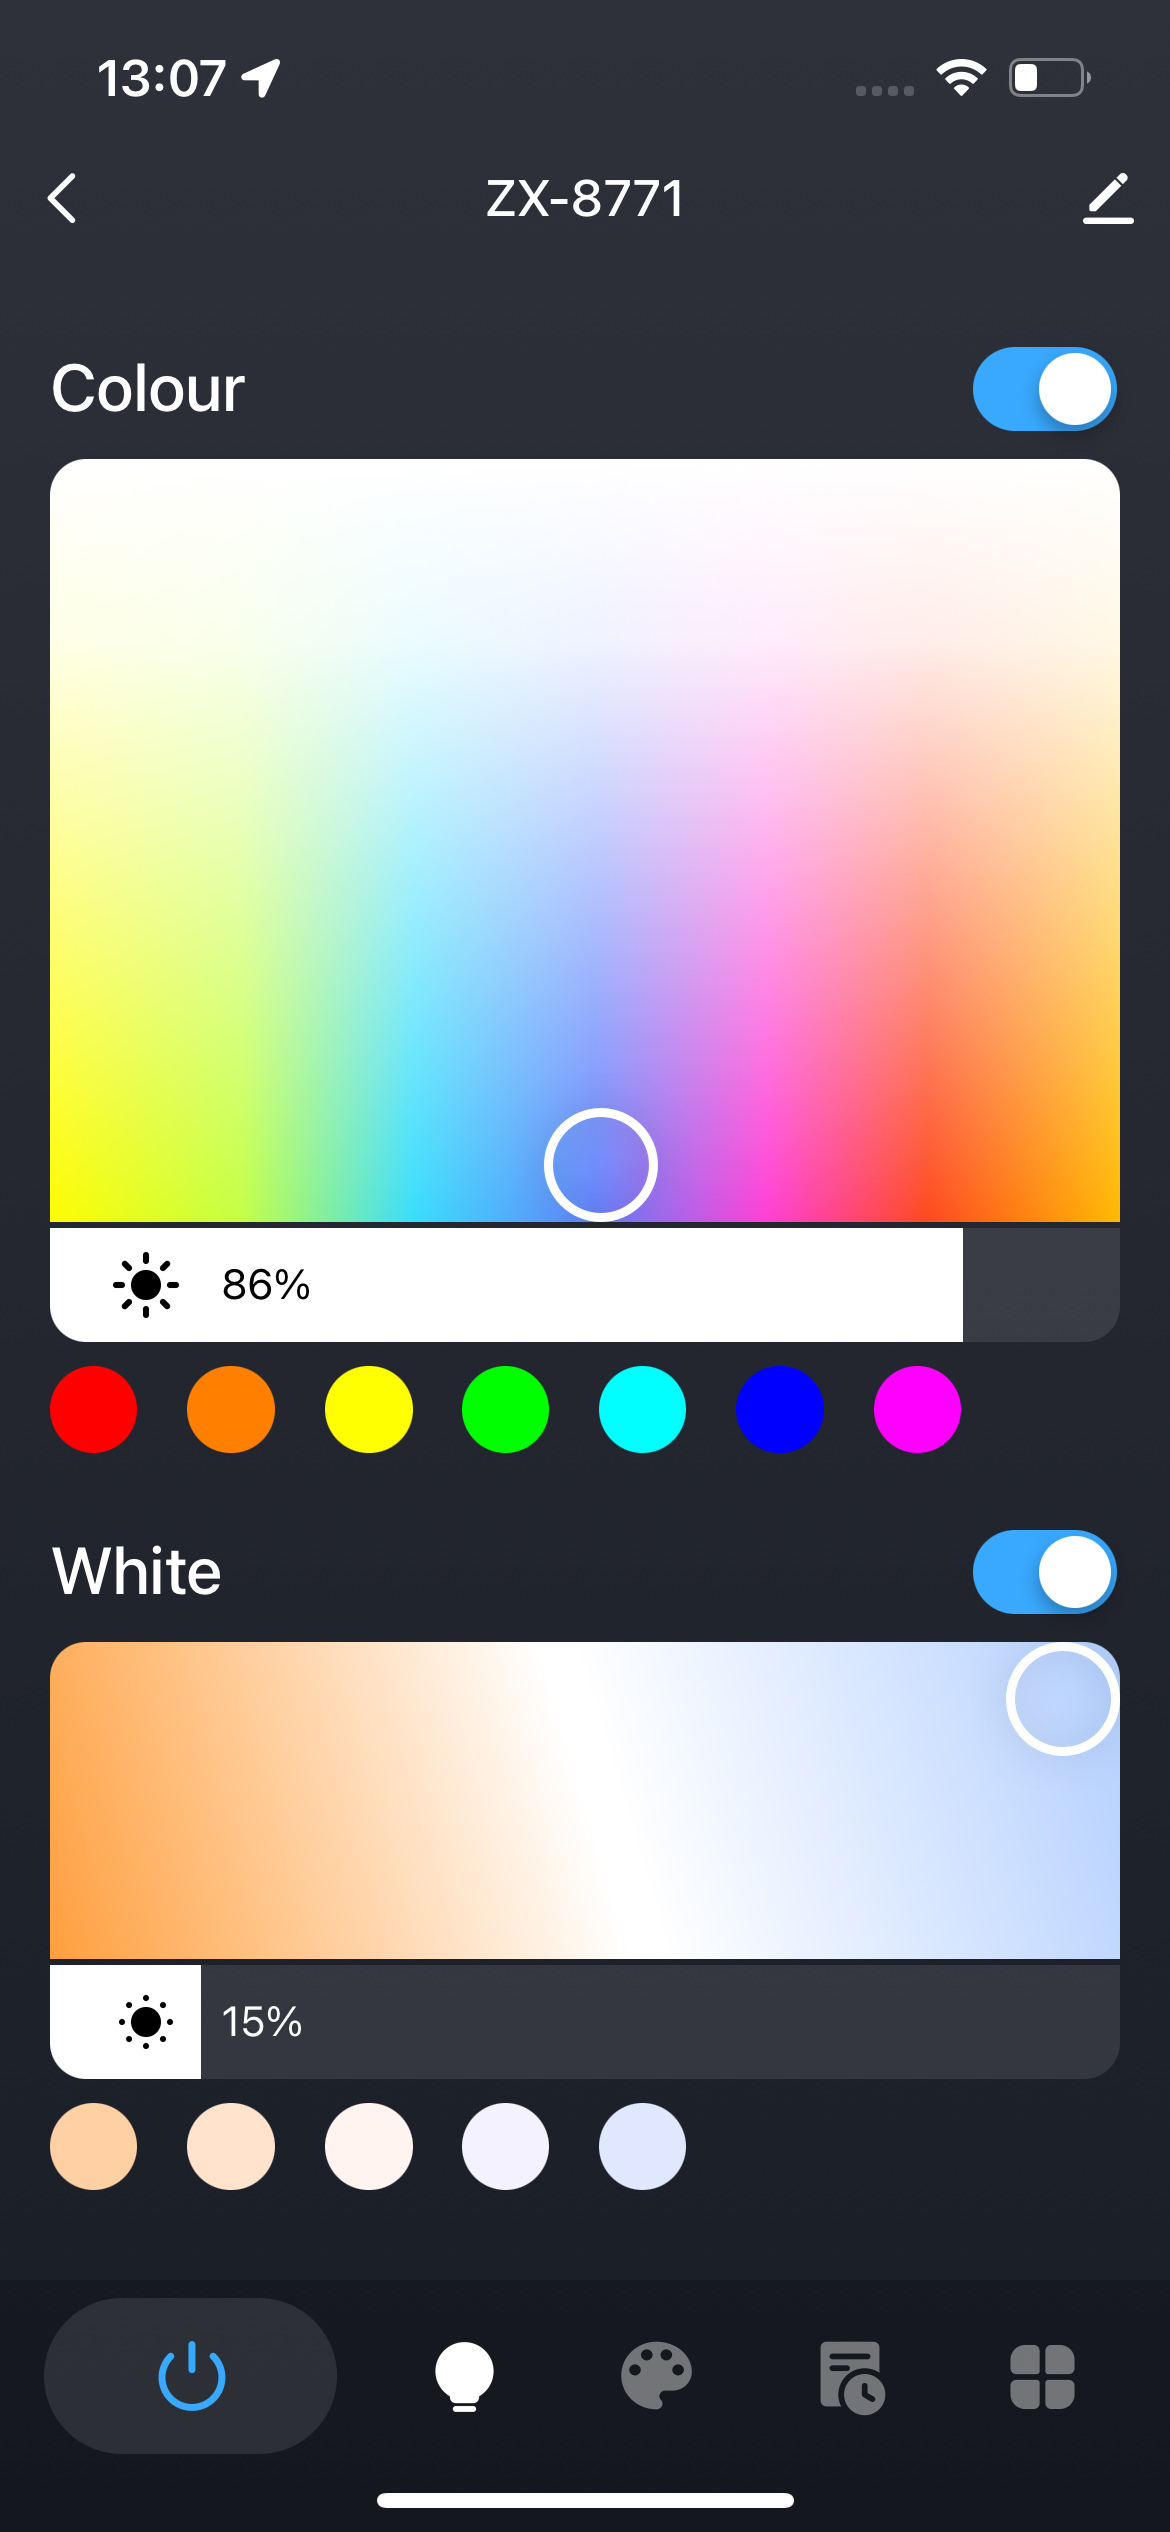The width and height of the screenshot is (1170, 2532).
Task: Open the light bulb tab
Action: [x=464, y=2376]
